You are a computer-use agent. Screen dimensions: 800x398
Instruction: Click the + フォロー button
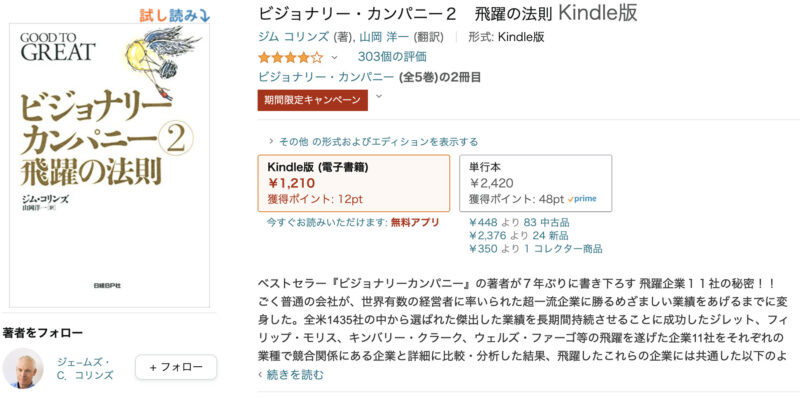176,367
